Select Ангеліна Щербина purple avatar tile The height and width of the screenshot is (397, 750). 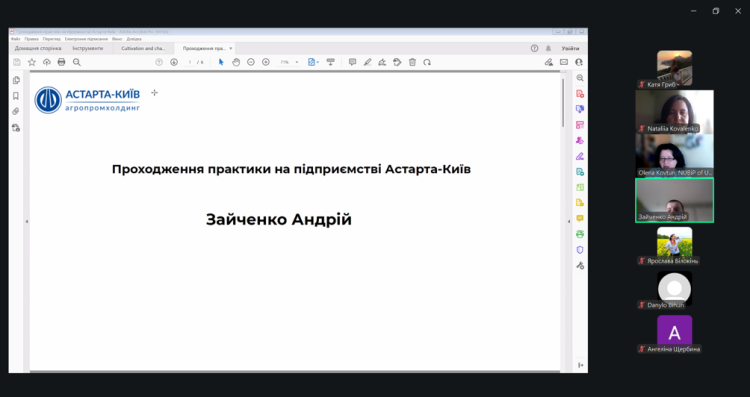pos(674,333)
